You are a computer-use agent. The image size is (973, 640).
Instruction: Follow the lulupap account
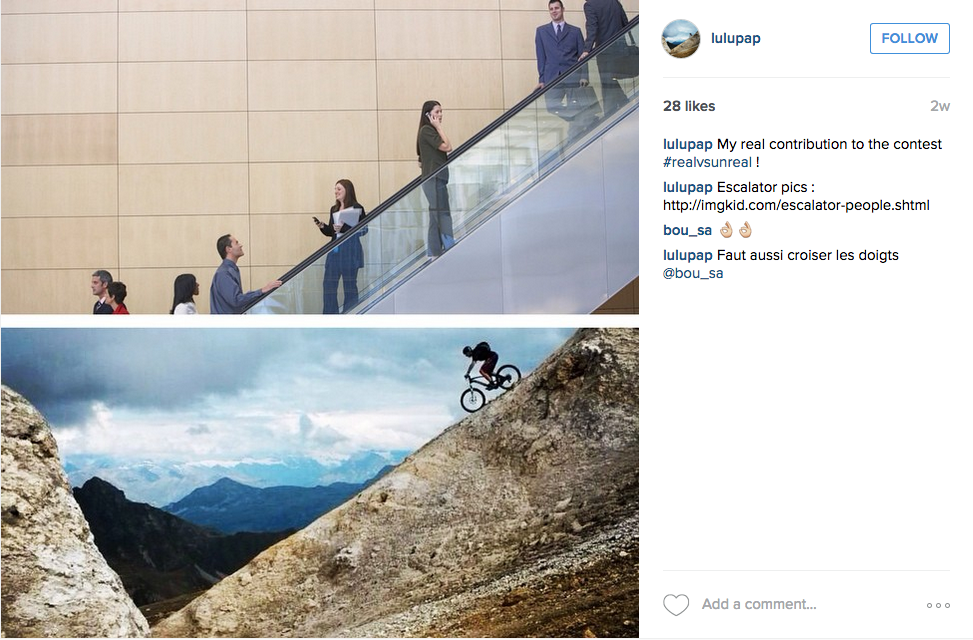pos(909,38)
